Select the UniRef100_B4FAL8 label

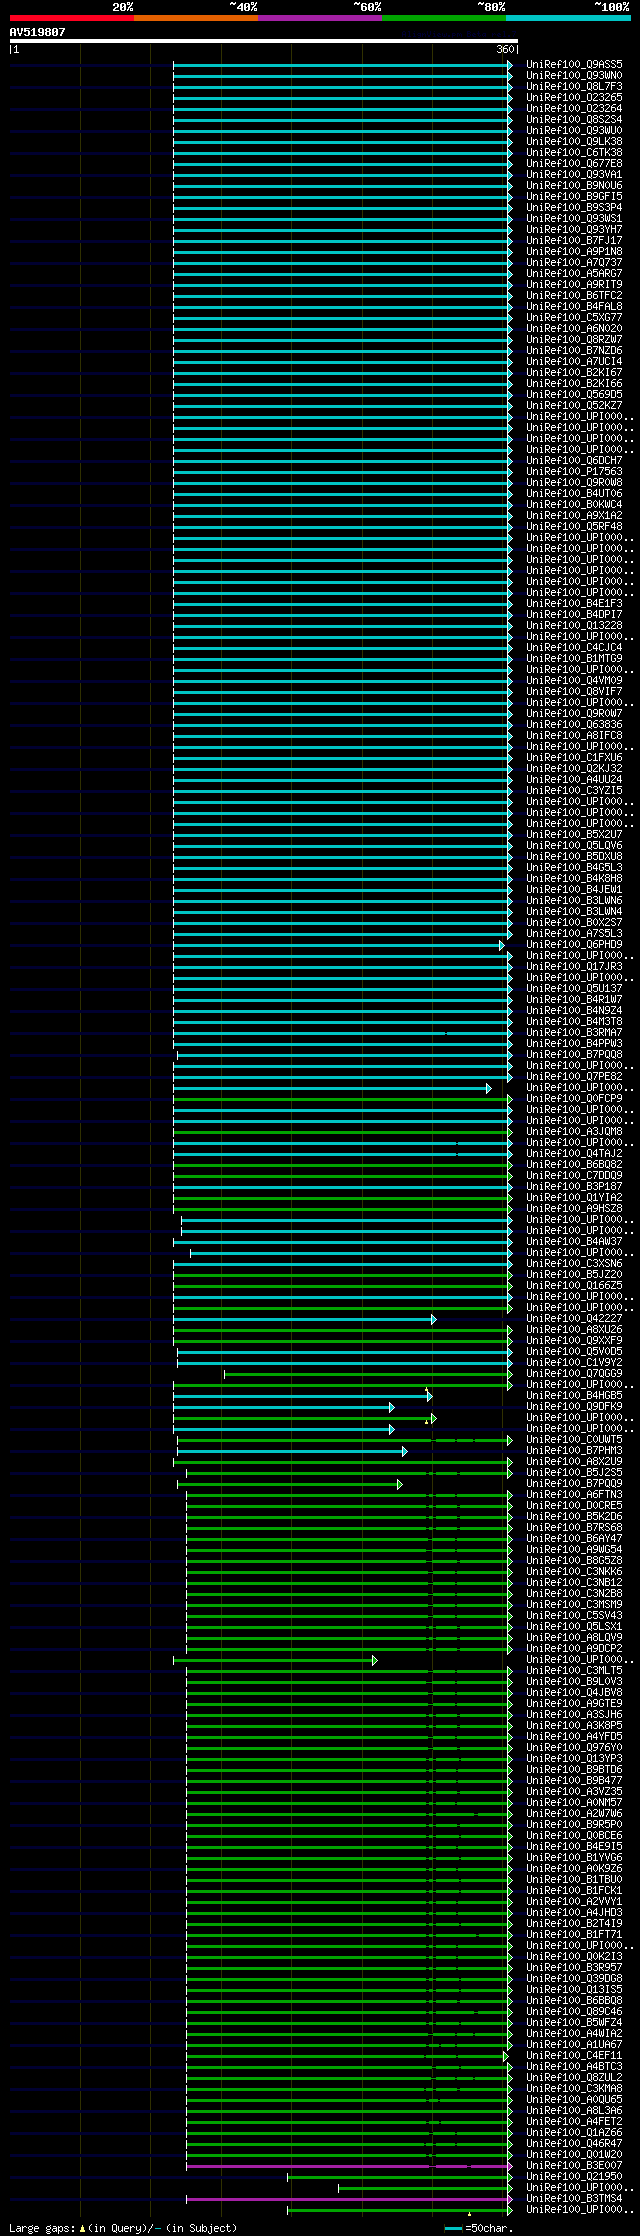pyautogui.click(x=574, y=306)
